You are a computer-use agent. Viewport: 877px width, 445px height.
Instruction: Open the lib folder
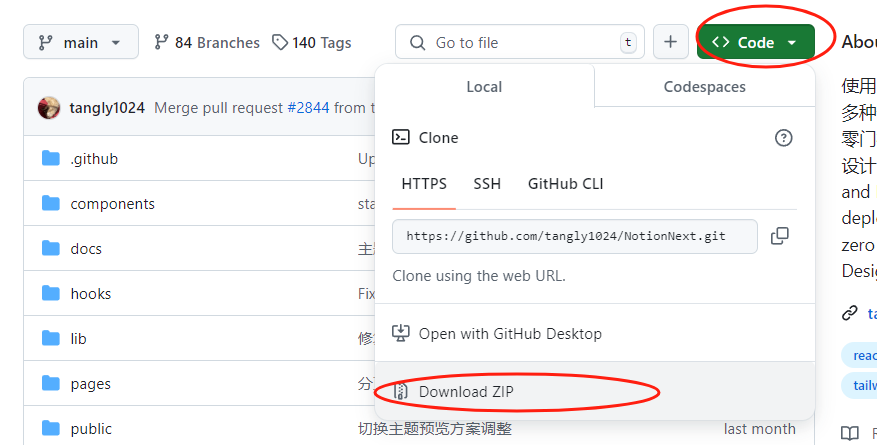point(78,339)
